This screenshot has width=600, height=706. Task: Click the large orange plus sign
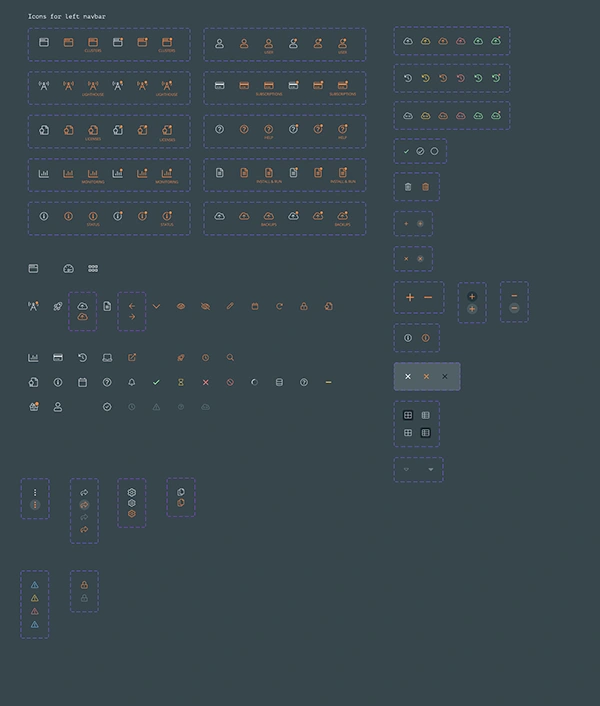410,297
